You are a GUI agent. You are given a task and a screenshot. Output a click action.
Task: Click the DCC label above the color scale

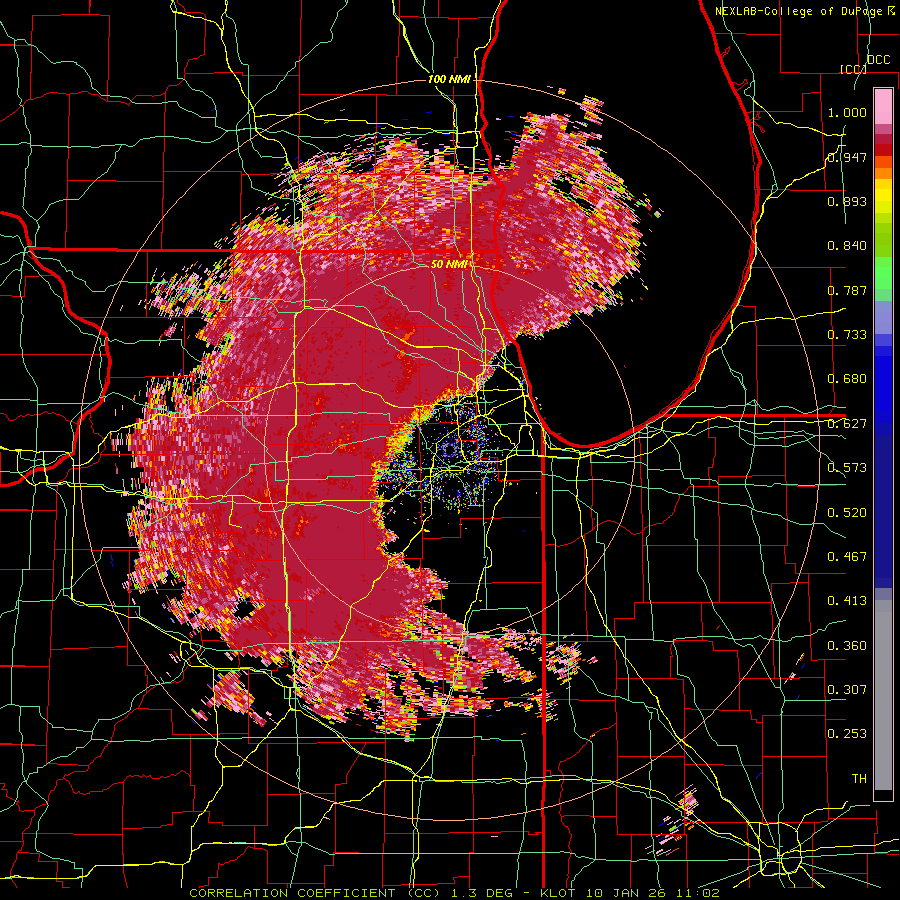[x=879, y=60]
